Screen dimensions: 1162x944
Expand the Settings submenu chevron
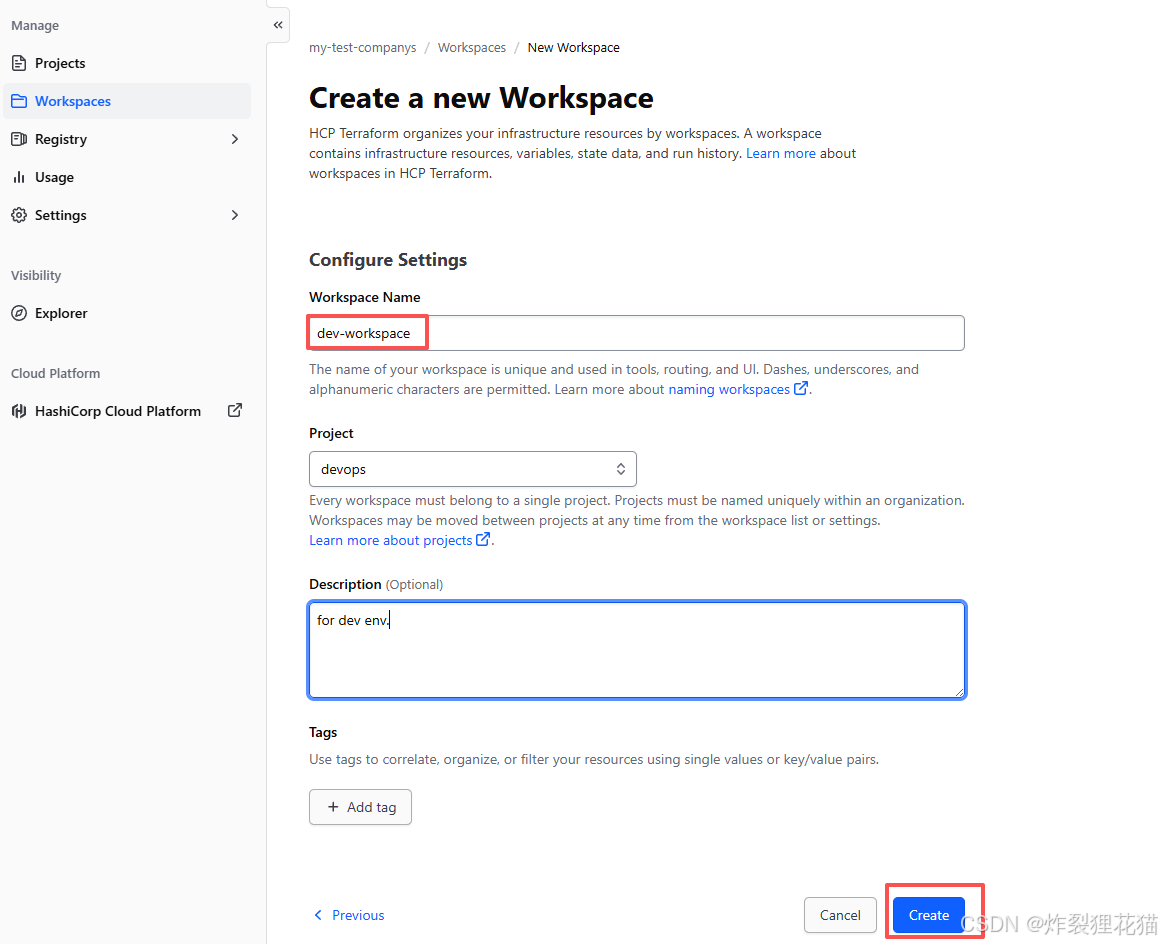[235, 215]
